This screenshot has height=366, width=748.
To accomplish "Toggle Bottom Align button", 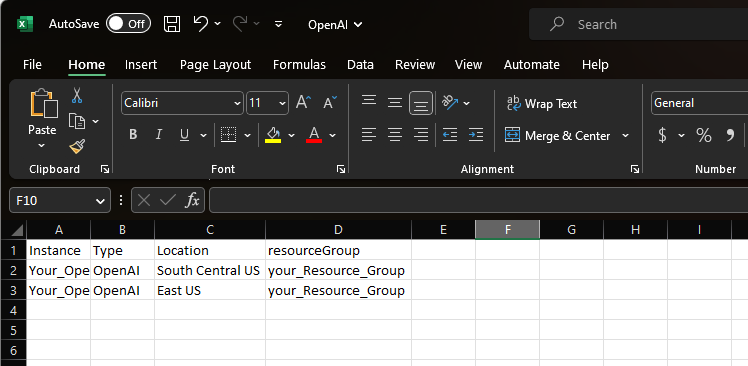I will pyautogui.click(x=421, y=103).
